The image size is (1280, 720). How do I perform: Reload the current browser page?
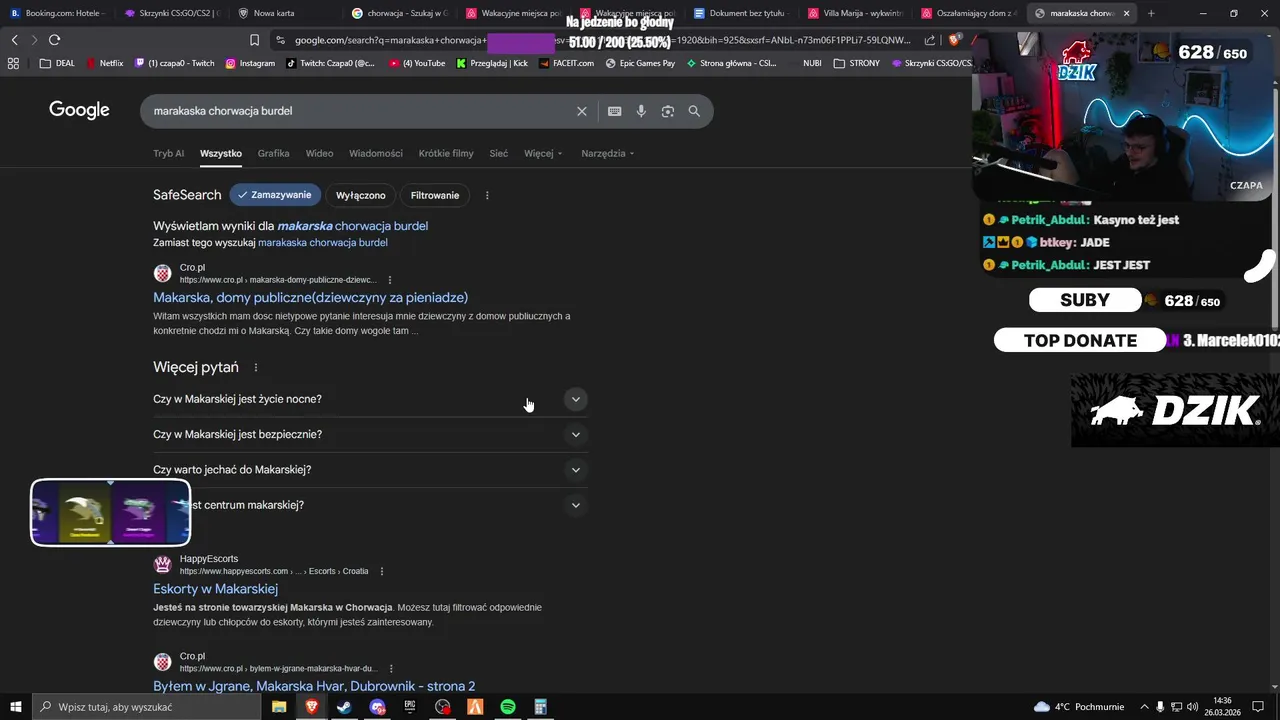(54, 40)
